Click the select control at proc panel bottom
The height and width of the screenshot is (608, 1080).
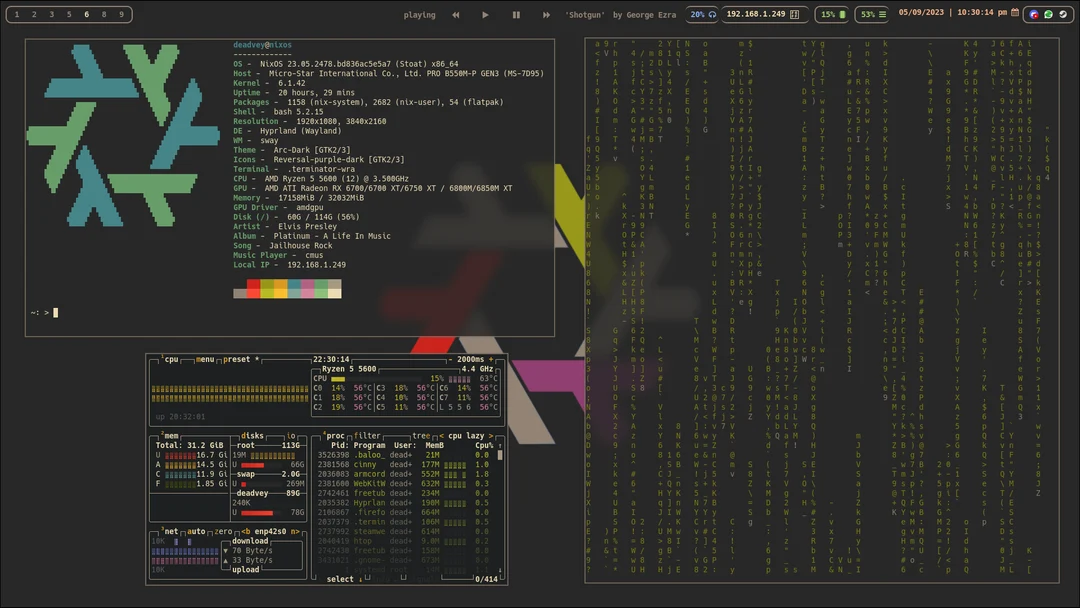339,578
